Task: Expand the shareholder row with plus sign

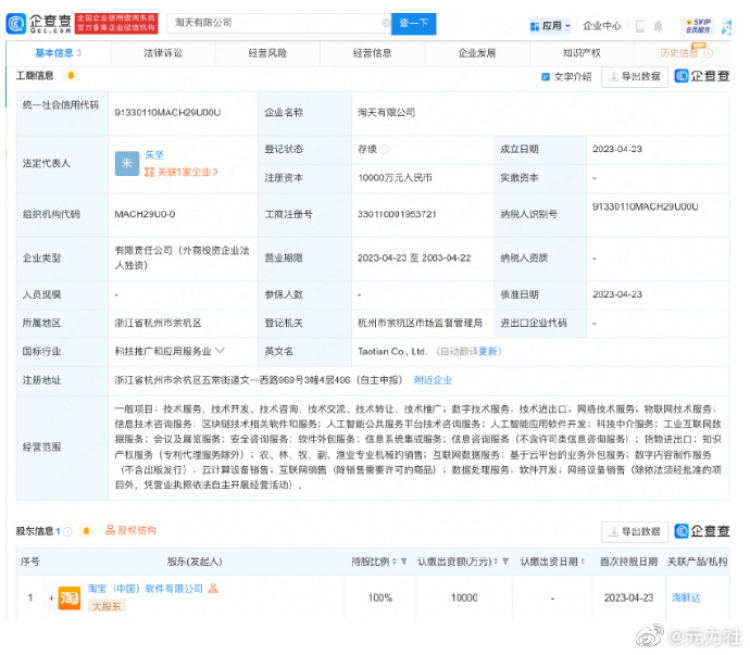Action: point(51,597)
